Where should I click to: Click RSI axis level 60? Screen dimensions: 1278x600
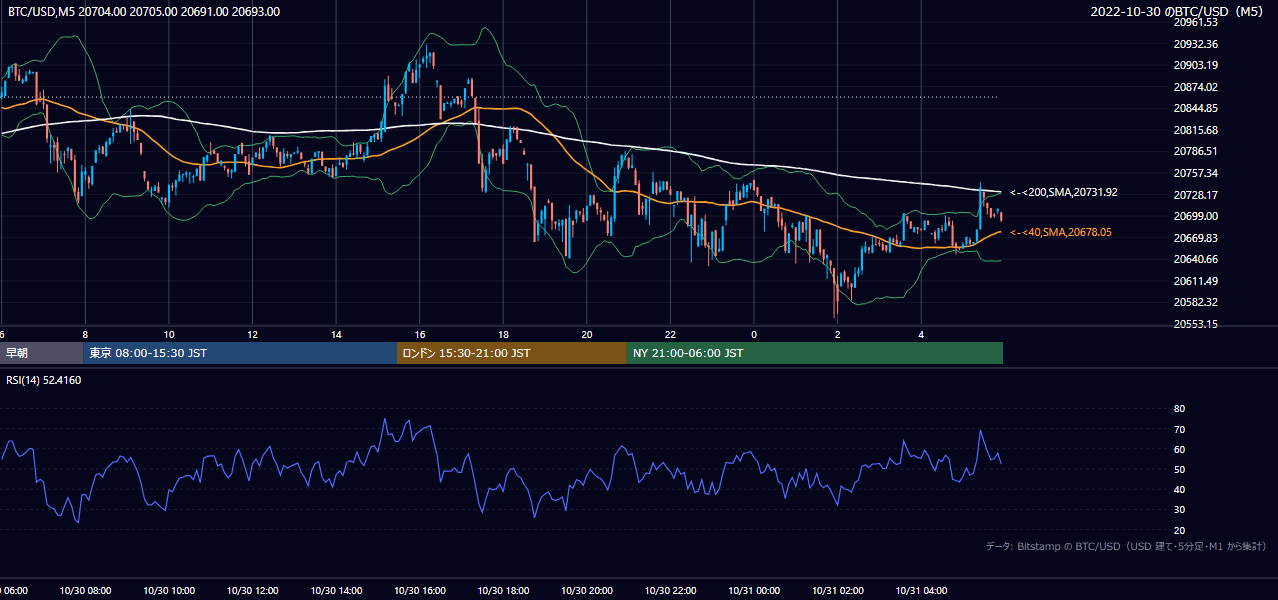point(1179,449)
